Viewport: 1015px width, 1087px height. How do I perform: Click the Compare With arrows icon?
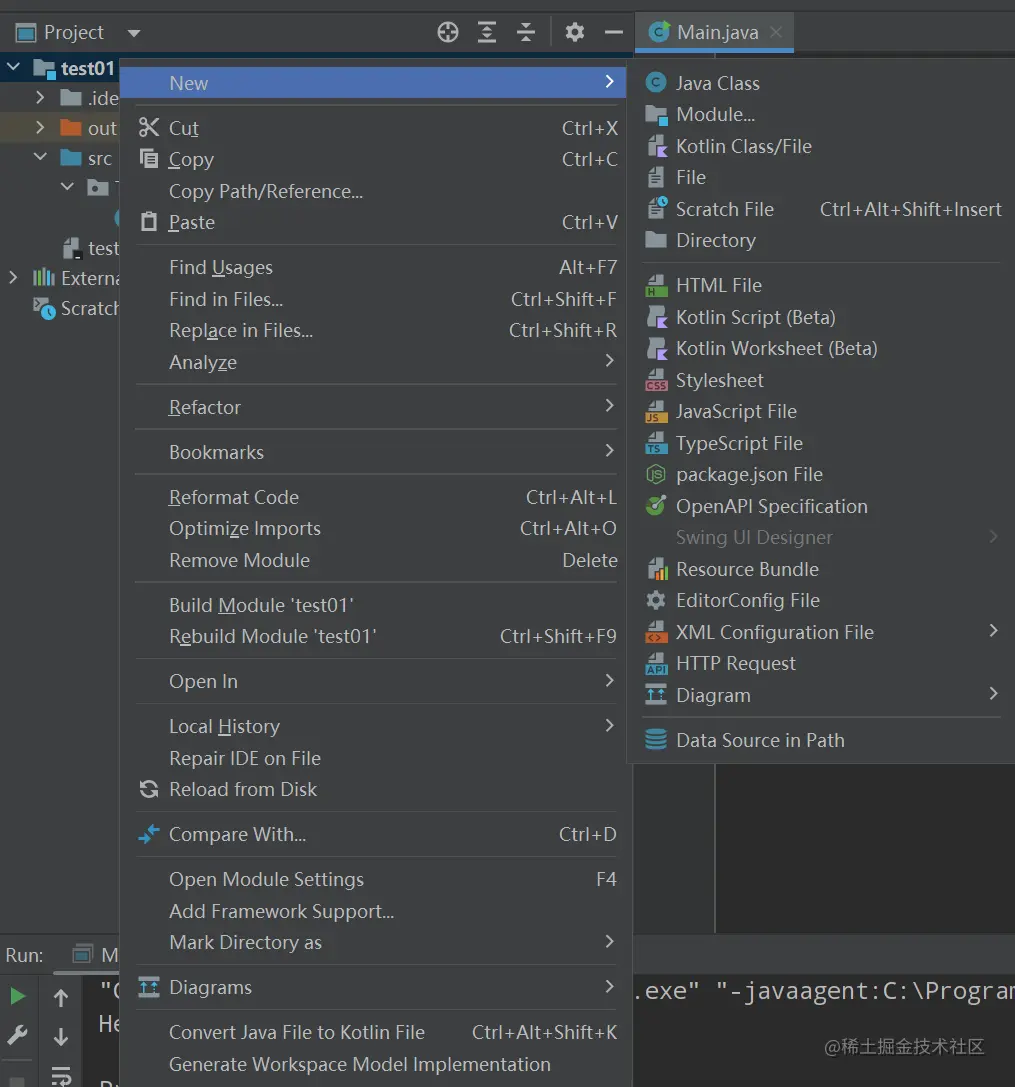(x=148, y=834)
